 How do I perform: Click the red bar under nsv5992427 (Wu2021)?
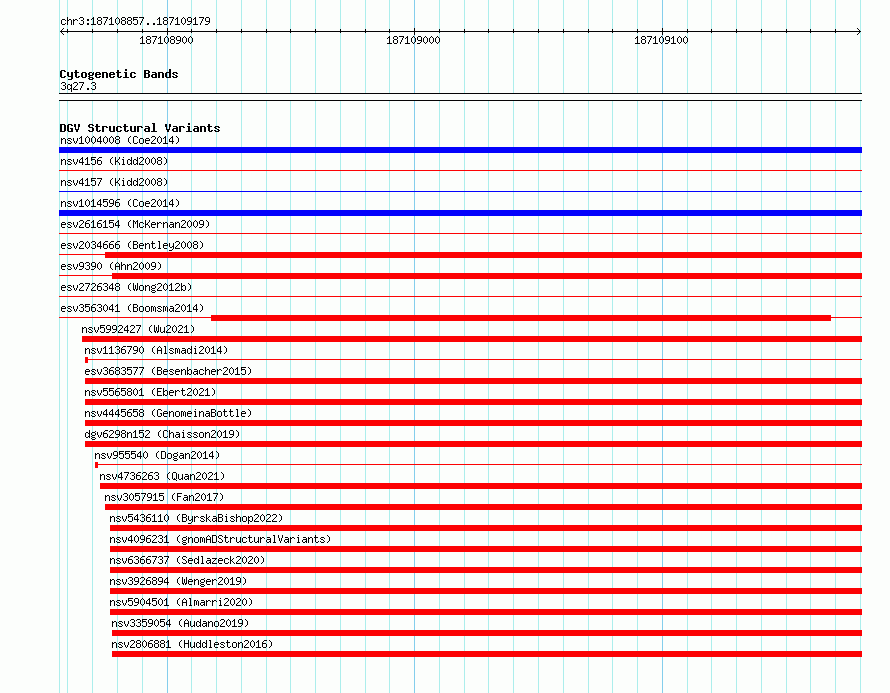click(x=472, y=339)
